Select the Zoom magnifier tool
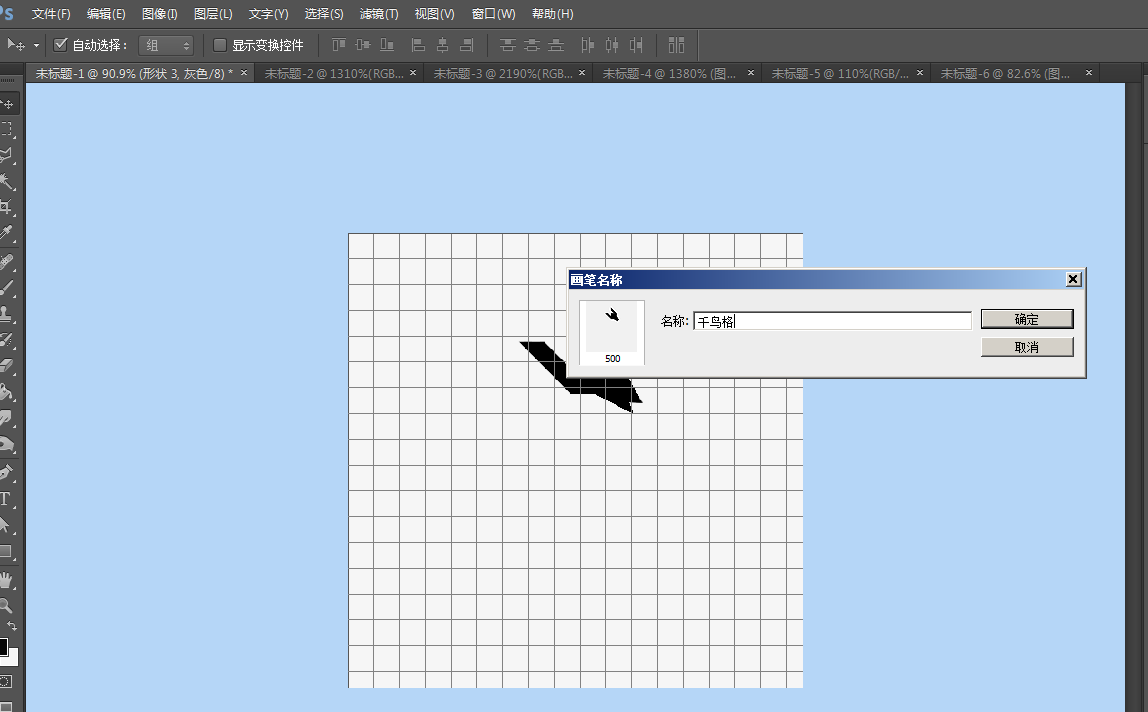Screen dimensions: 1148x712 click(x=7, y=606)
